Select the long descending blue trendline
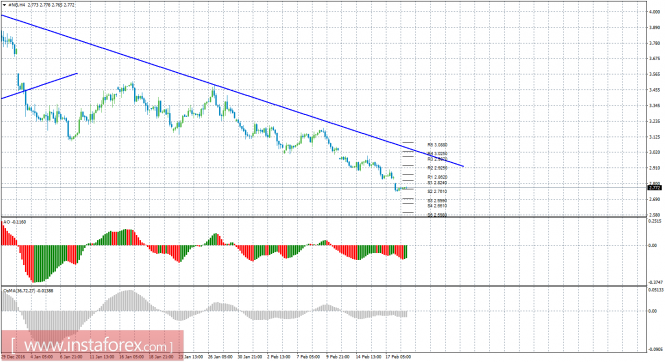This screenshot has width=665, height=362. [x=232, y=91]
